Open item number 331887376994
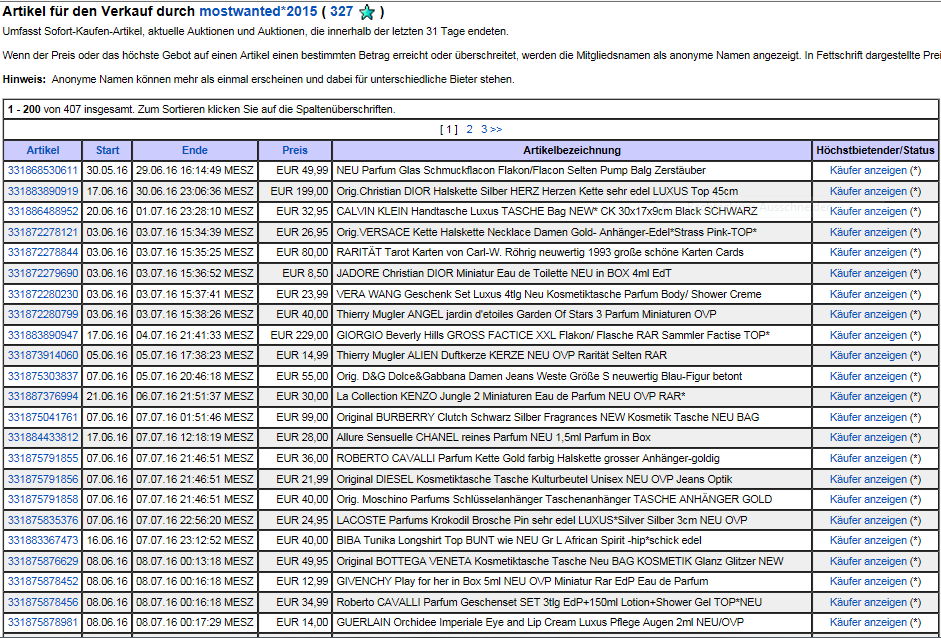Viewport: 941px width, 638px height. click(43, 396)
